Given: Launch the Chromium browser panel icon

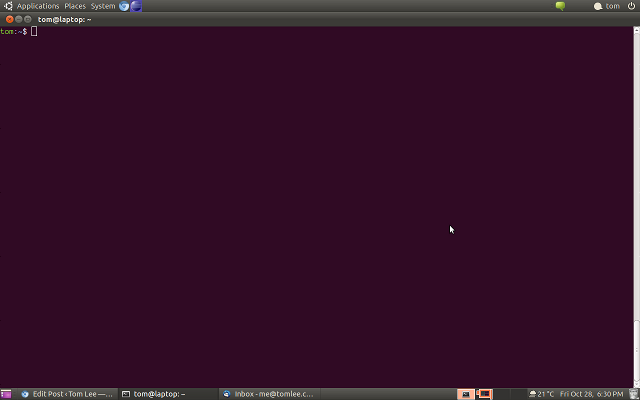Looking at the screenshot, I should pyautogui.click(x=124, y=6).
